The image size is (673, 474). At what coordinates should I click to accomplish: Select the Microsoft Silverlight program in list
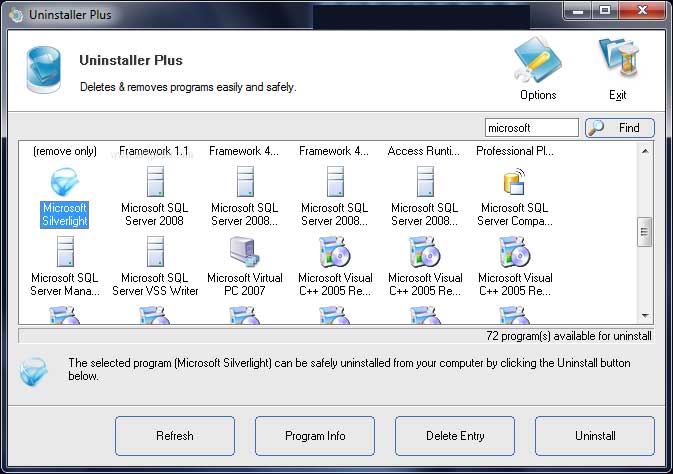(64, 198)
